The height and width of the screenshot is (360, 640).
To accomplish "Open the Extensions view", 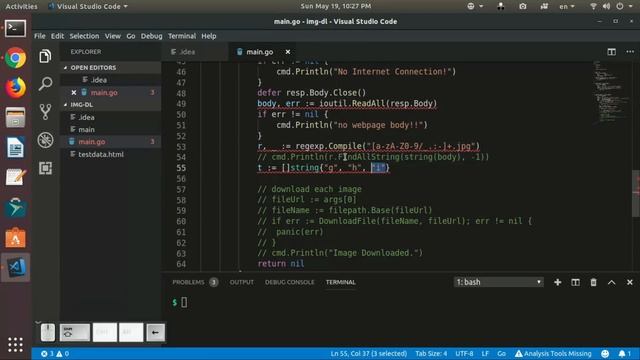I will (45, 168).
